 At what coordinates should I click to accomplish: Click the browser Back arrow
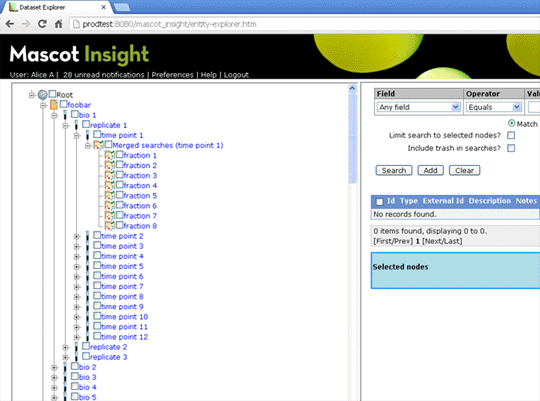pyautogui.click(x=10, y=24)
